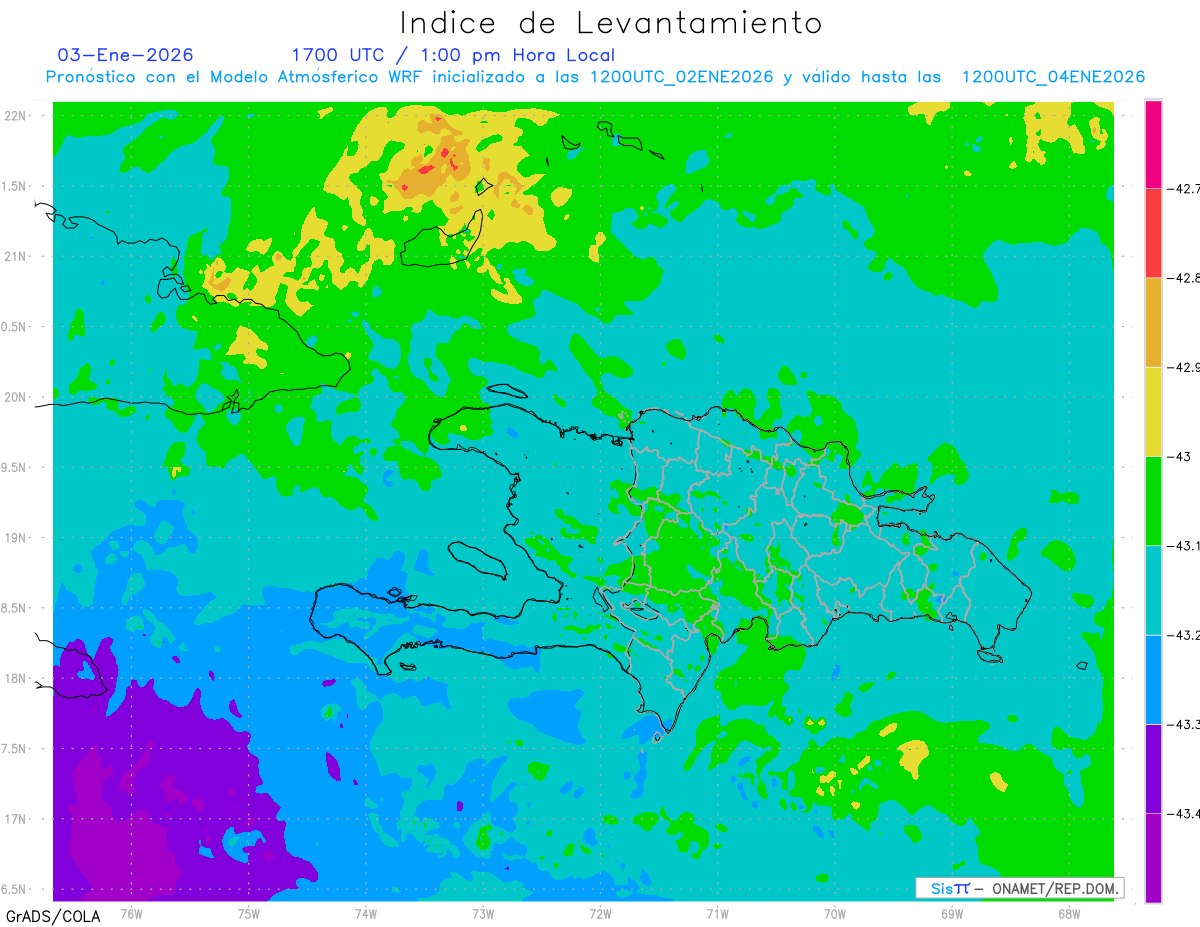1200x927 pixels.
Task: Click longitude label '71W'
Action: [717, 912]
